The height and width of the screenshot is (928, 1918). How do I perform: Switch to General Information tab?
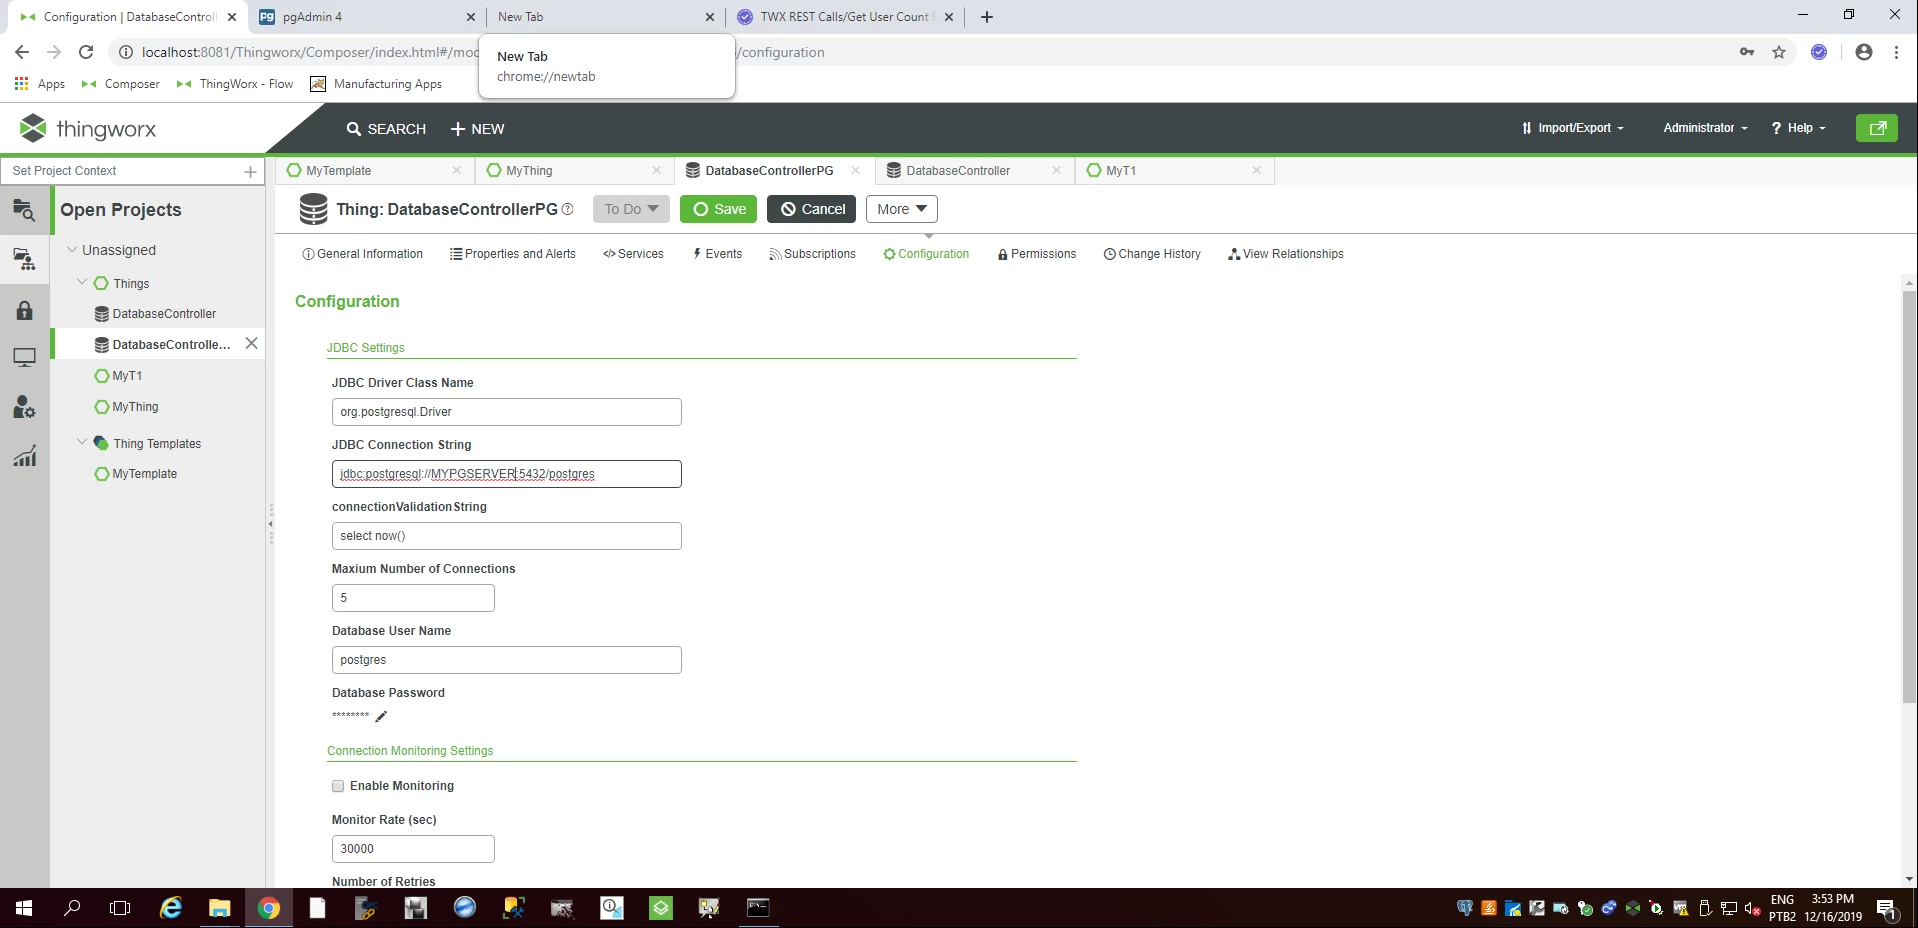tap(362, 254)
